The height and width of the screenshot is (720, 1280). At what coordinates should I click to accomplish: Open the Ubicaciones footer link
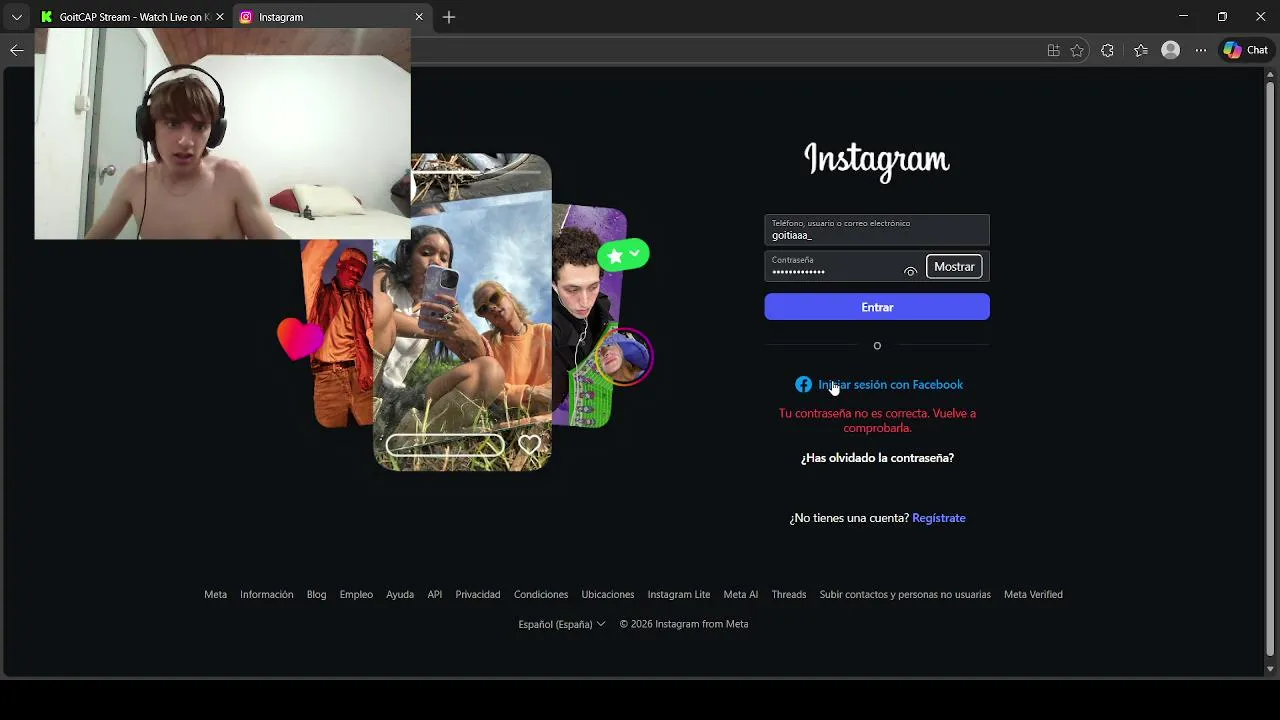click(x=608, y=594)
